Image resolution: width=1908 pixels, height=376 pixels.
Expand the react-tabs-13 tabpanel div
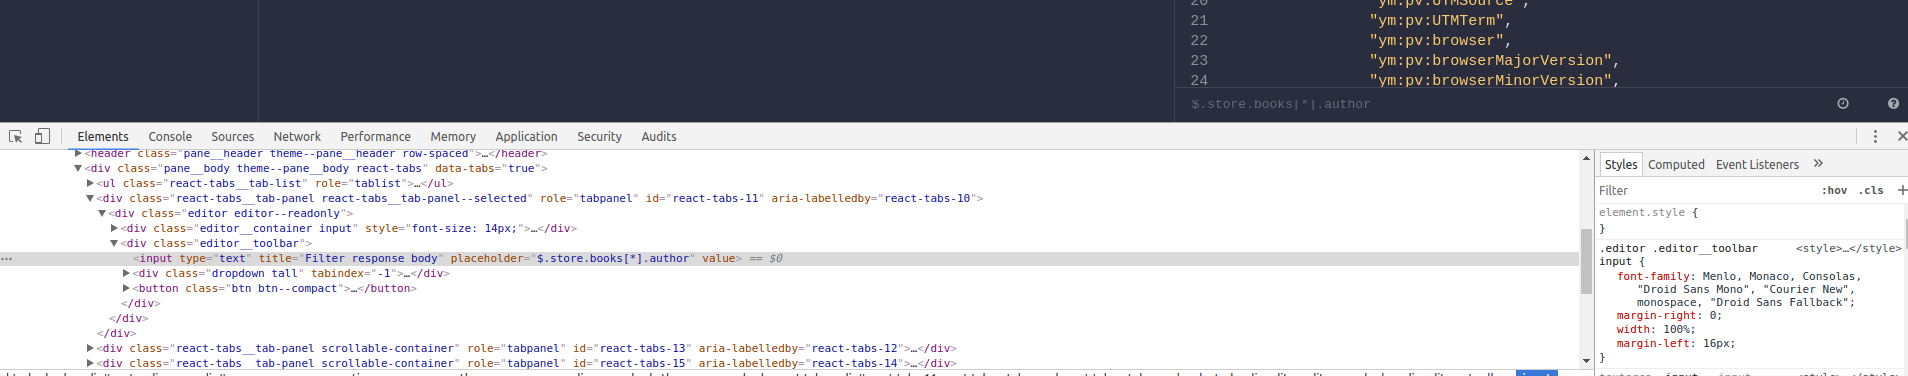pyautogui.click(x=90, y=349)
